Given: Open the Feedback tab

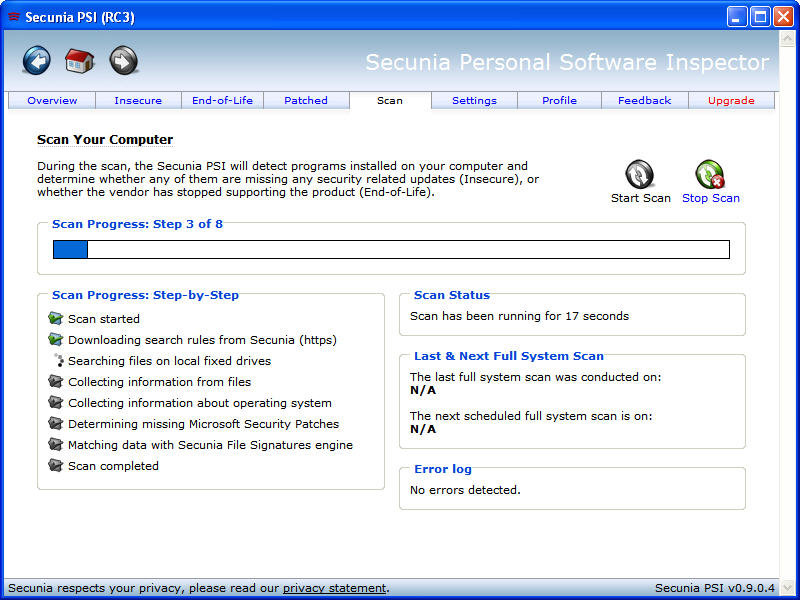Looking at the screenshot, I should coord(644,101).
